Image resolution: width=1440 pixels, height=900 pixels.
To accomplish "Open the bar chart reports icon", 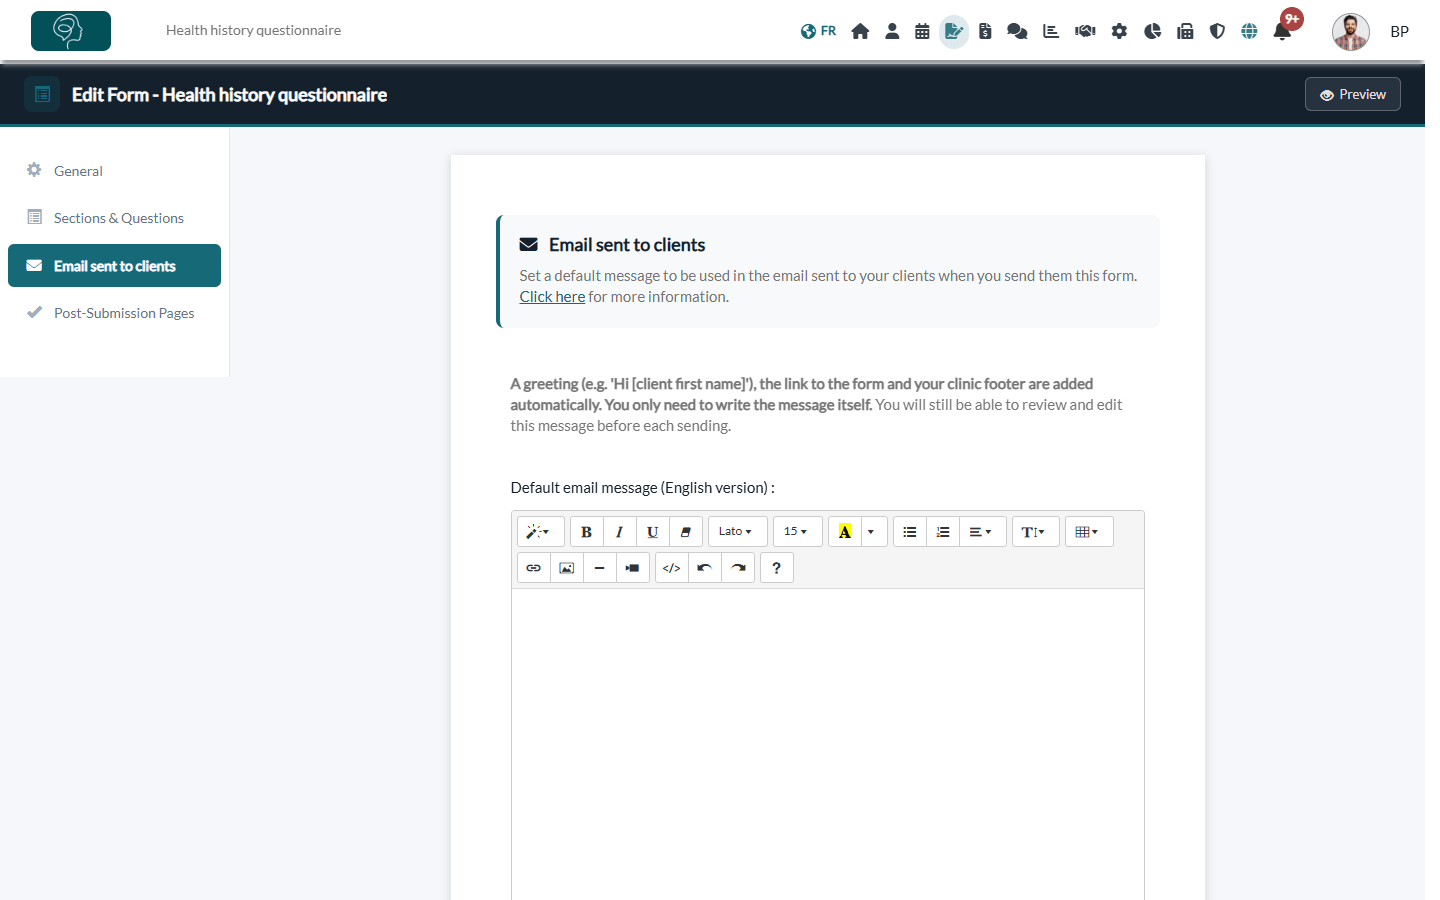I will (1051, 31).
